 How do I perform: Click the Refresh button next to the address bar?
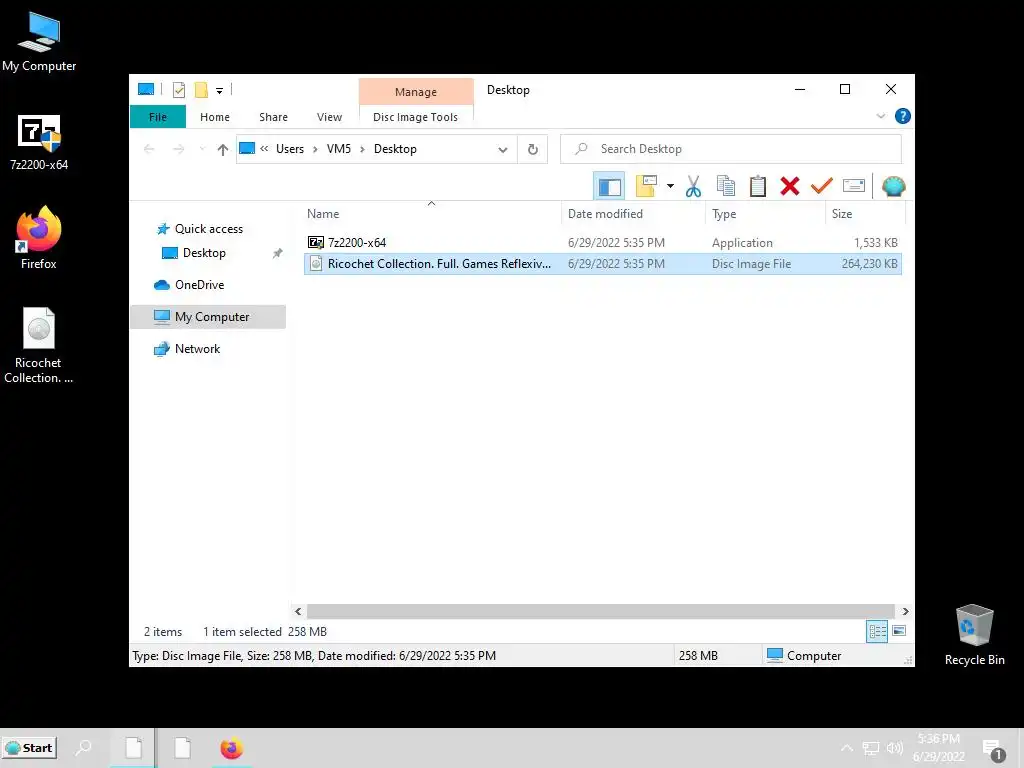pyautogui.click(x=533, y=149)
